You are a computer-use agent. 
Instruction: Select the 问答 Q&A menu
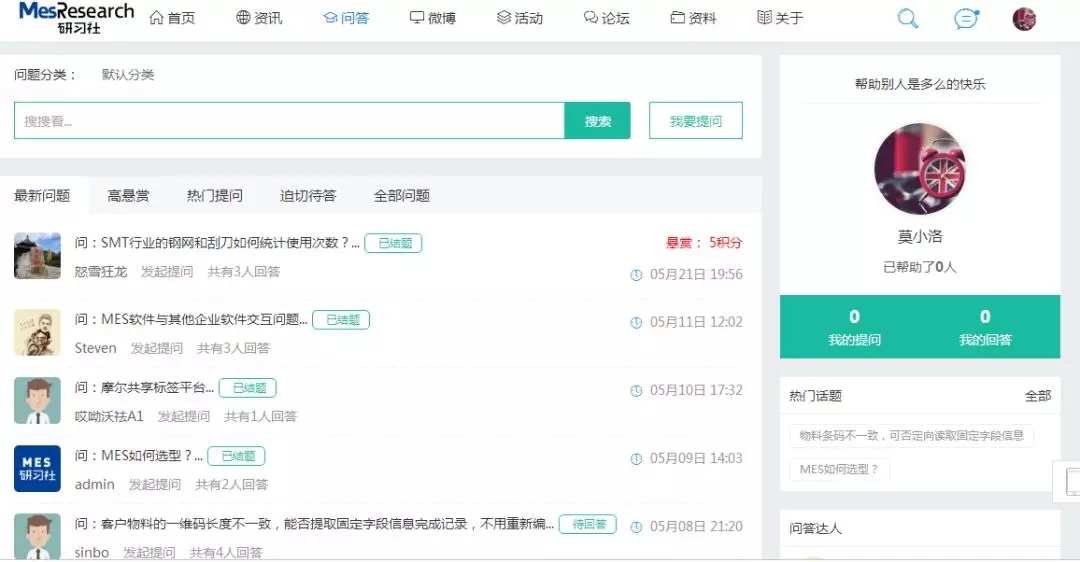pos(346,18)
